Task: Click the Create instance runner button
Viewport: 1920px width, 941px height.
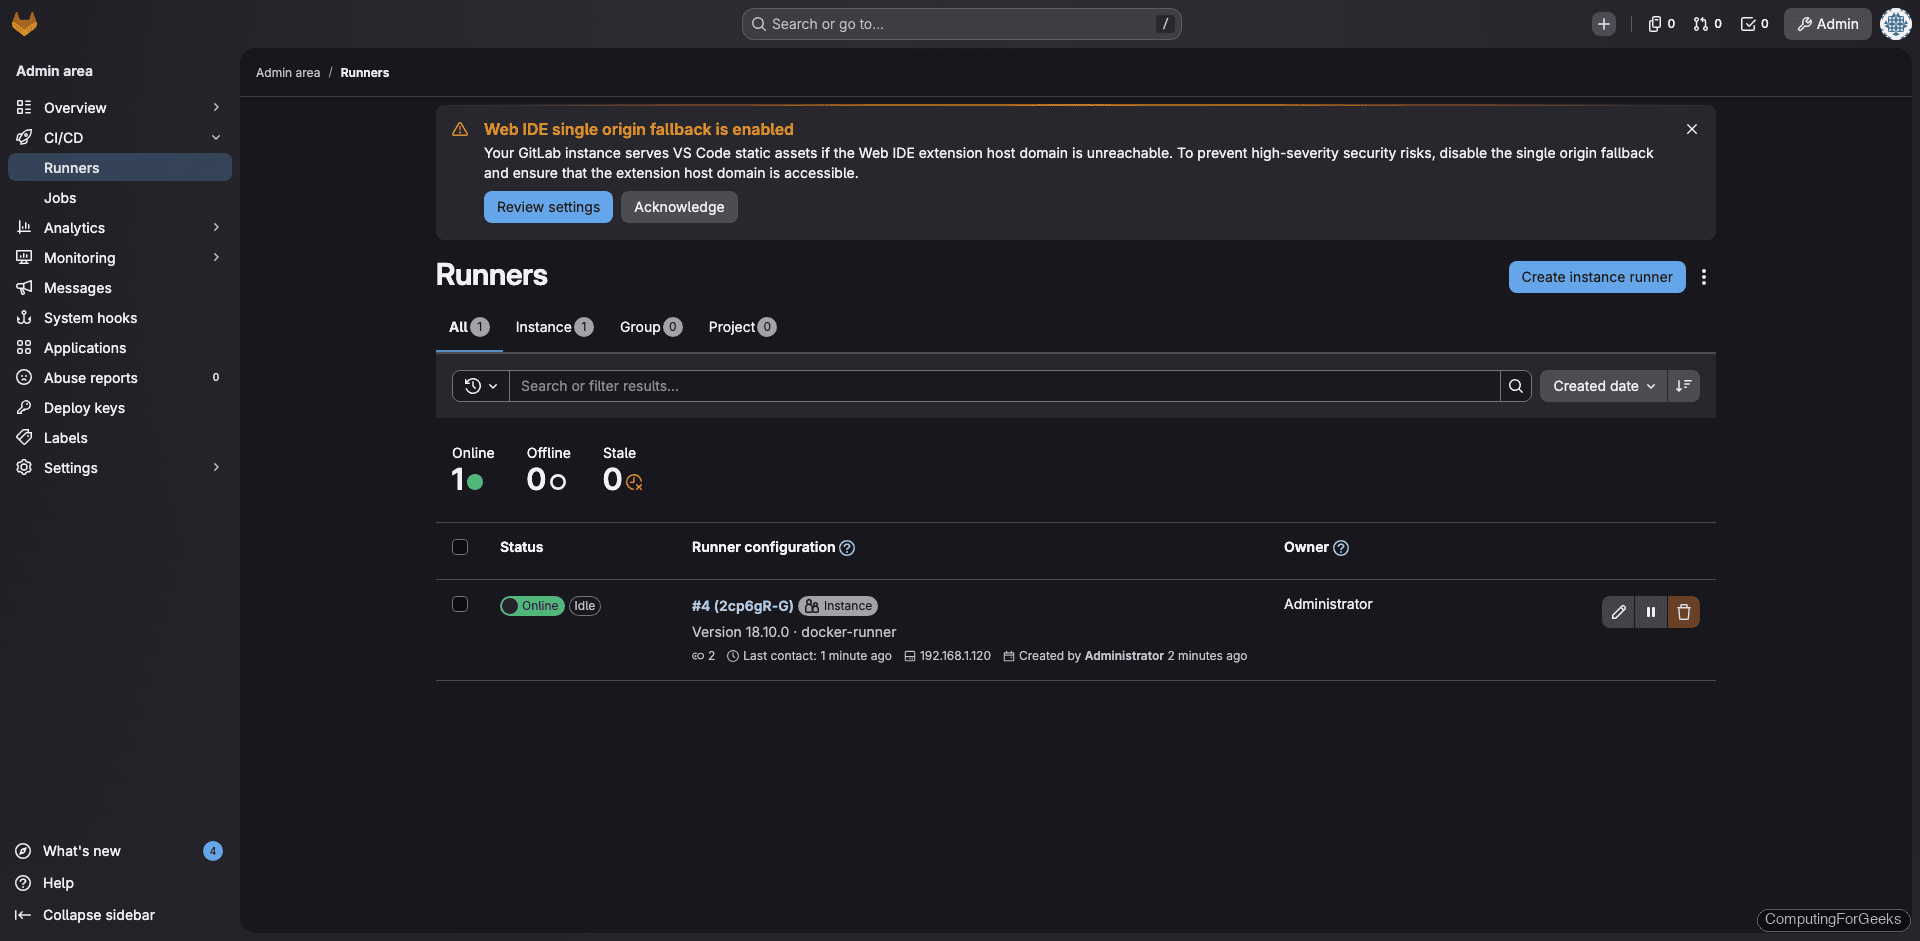Action: (1596, 277)
